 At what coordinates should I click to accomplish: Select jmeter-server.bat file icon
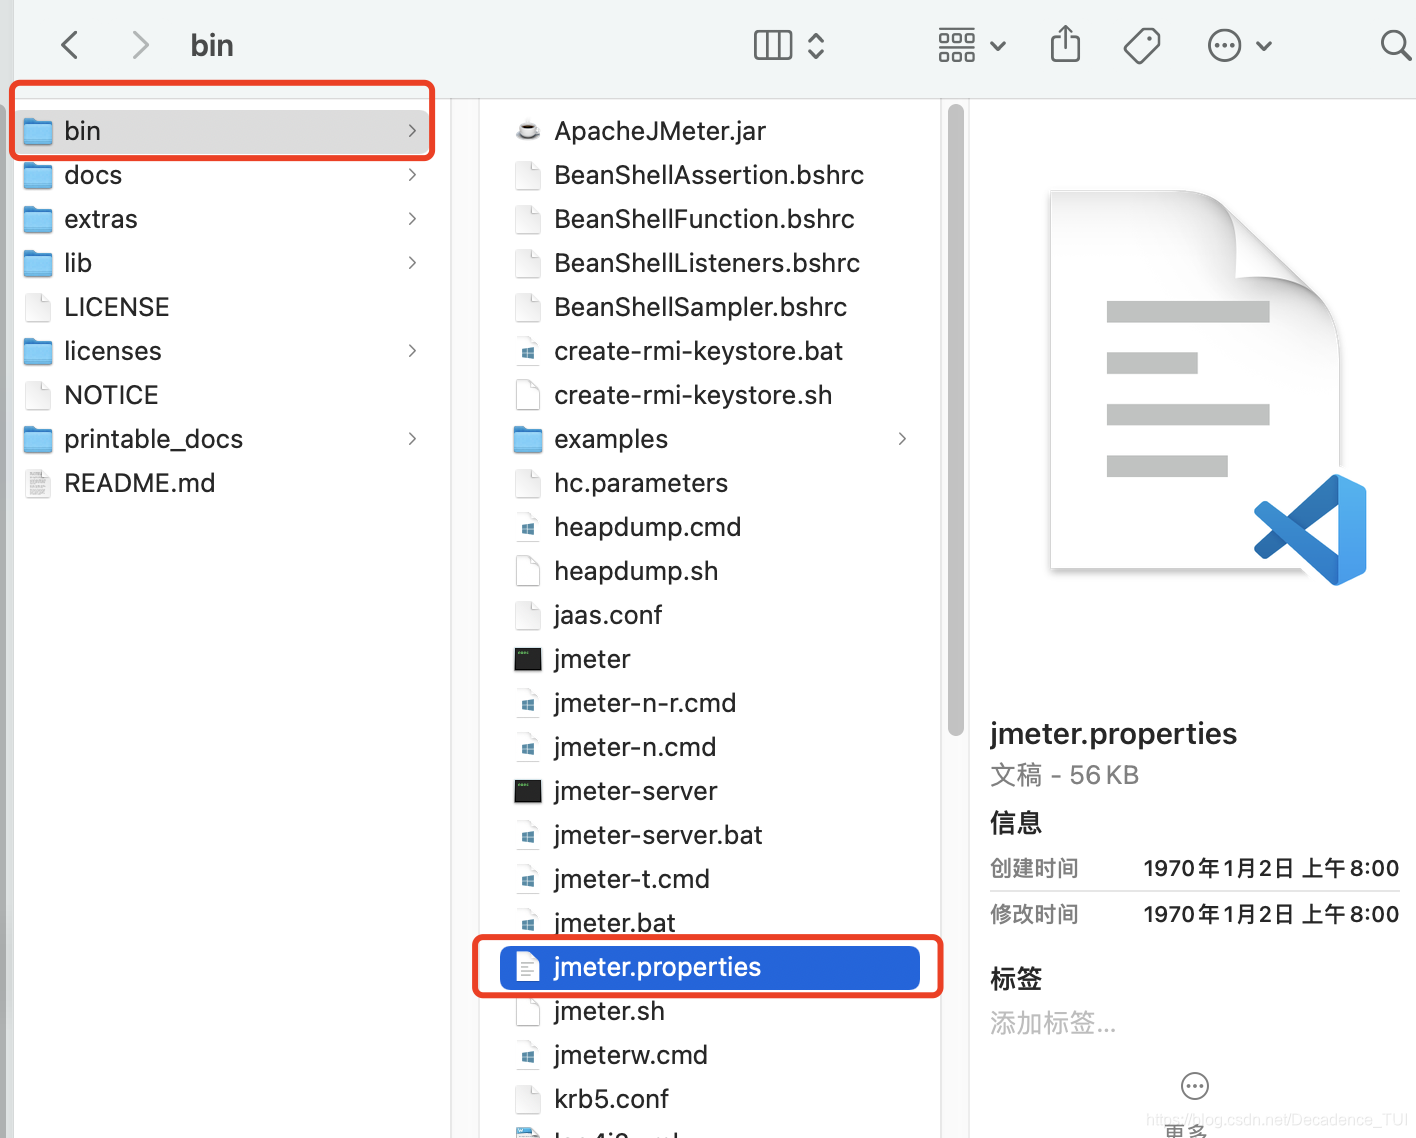528,835
